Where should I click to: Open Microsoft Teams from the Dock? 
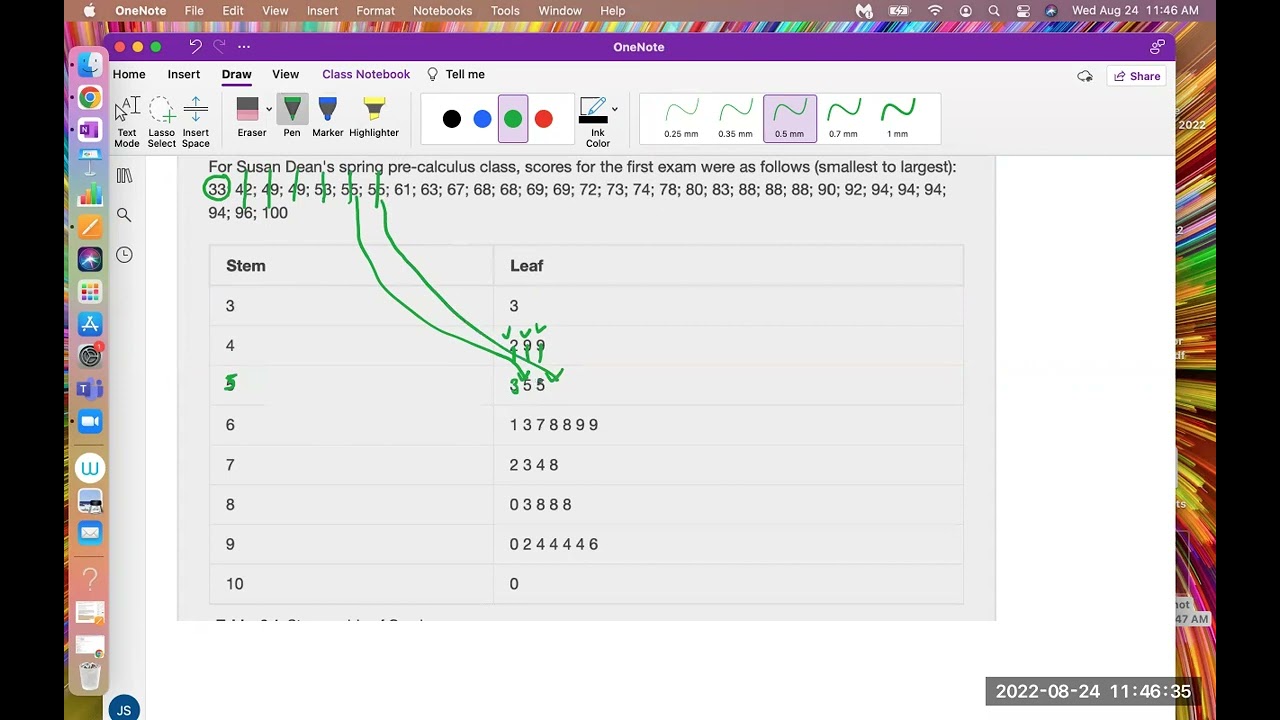point(90,389)
